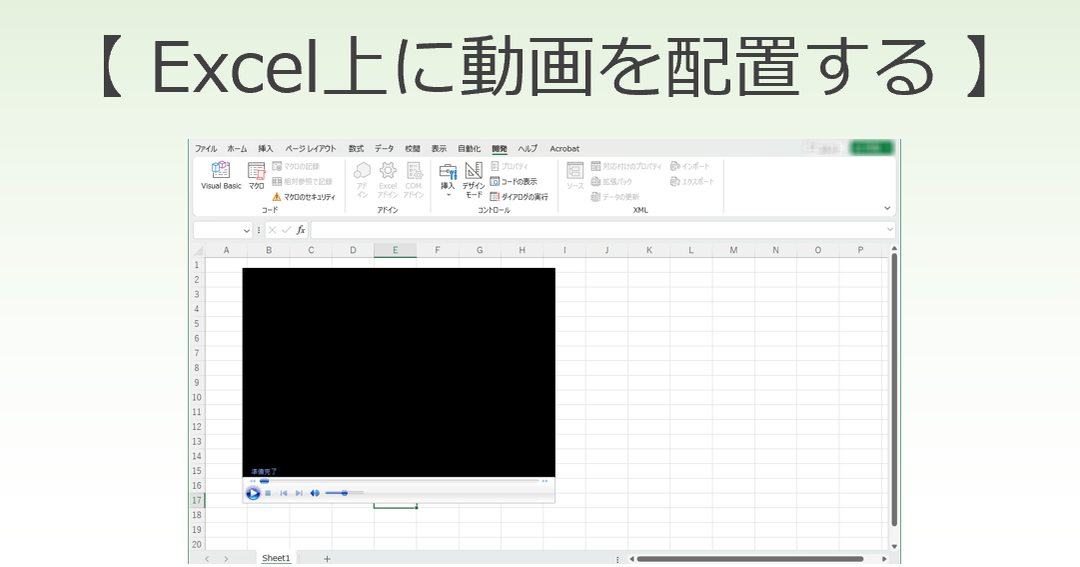Switch to the Acrobat tab

[564, 148]
